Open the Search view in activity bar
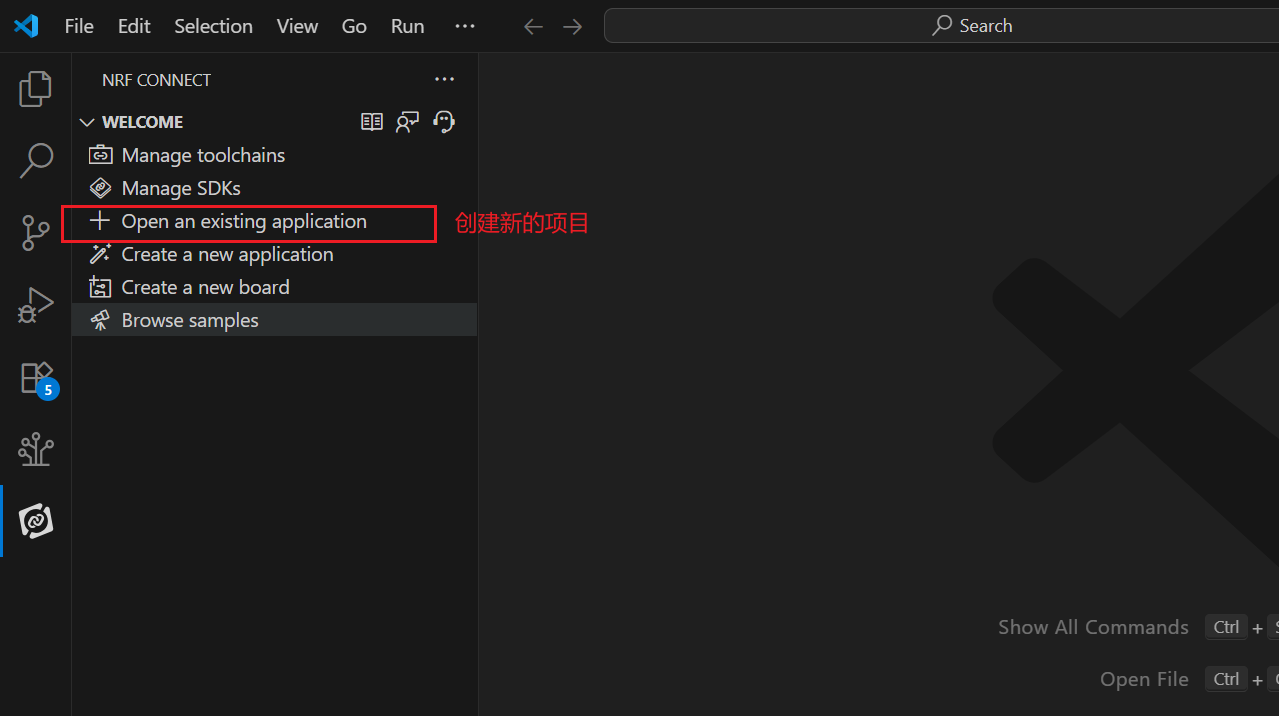The height and width of the screenshot is (716, 1279). pyautogui.click(x=36, y=160)
